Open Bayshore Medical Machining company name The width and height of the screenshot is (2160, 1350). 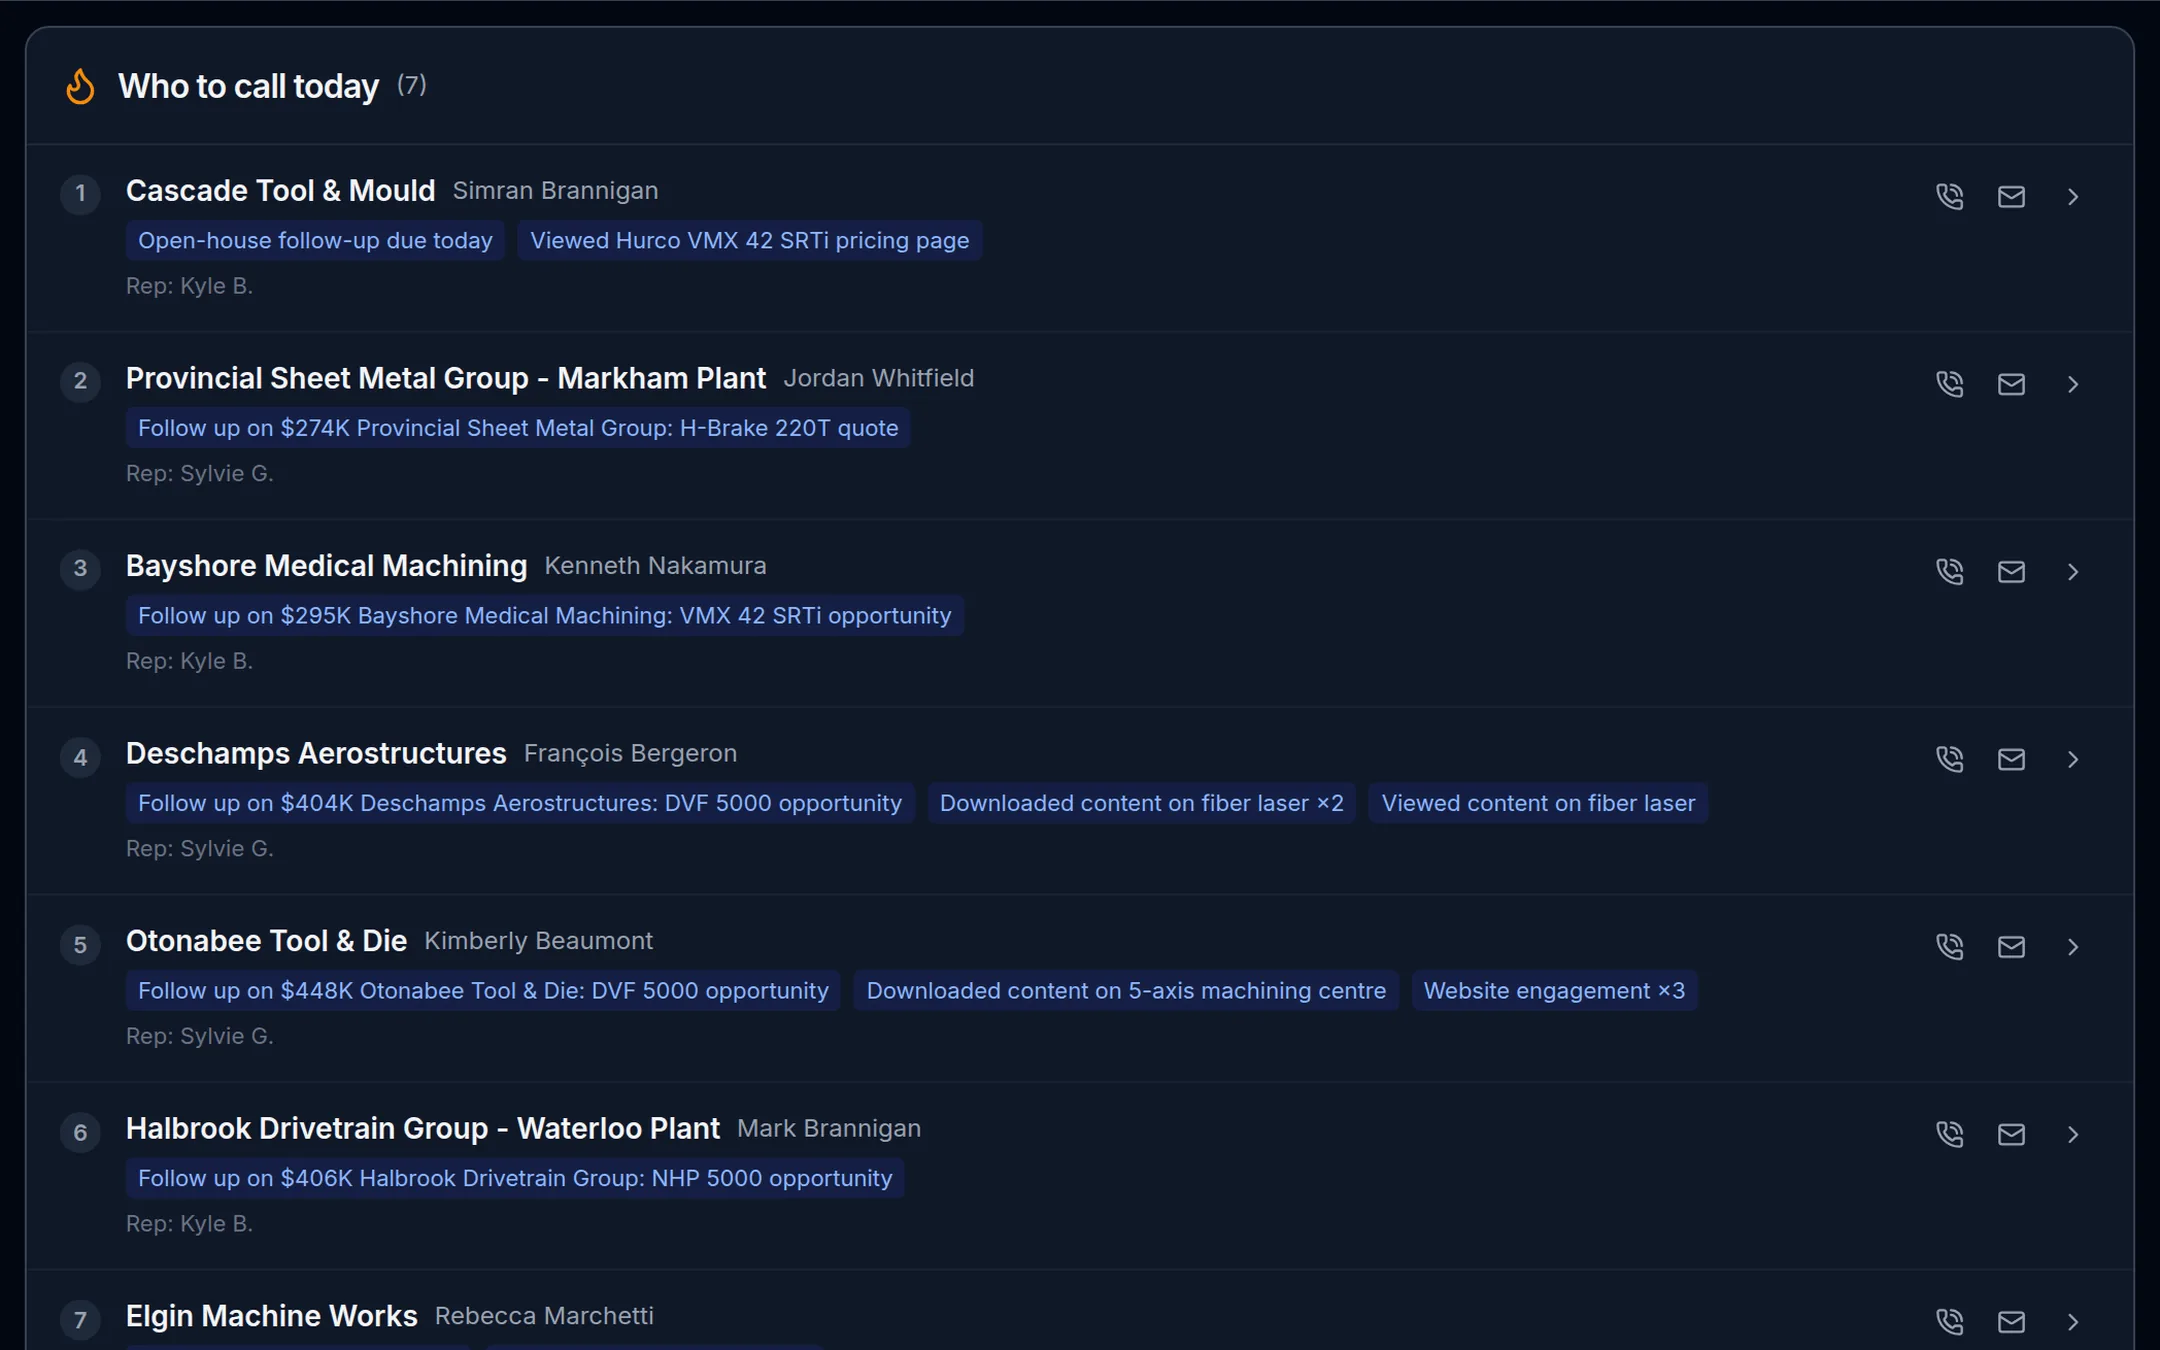coord(326,565)
